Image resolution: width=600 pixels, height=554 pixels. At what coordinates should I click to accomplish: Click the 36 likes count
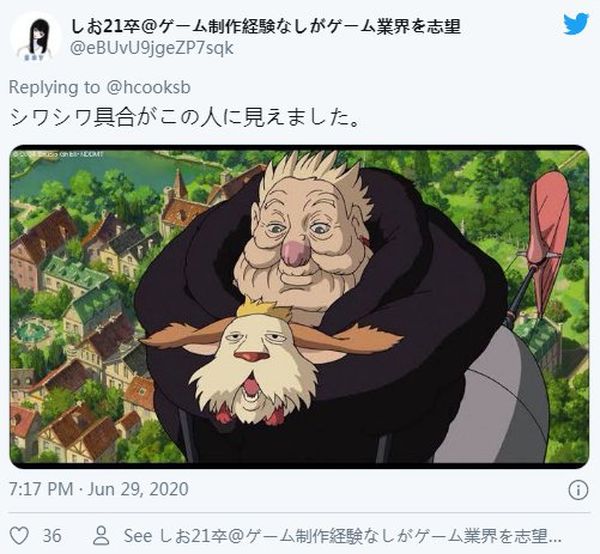(x=52, y=536)
